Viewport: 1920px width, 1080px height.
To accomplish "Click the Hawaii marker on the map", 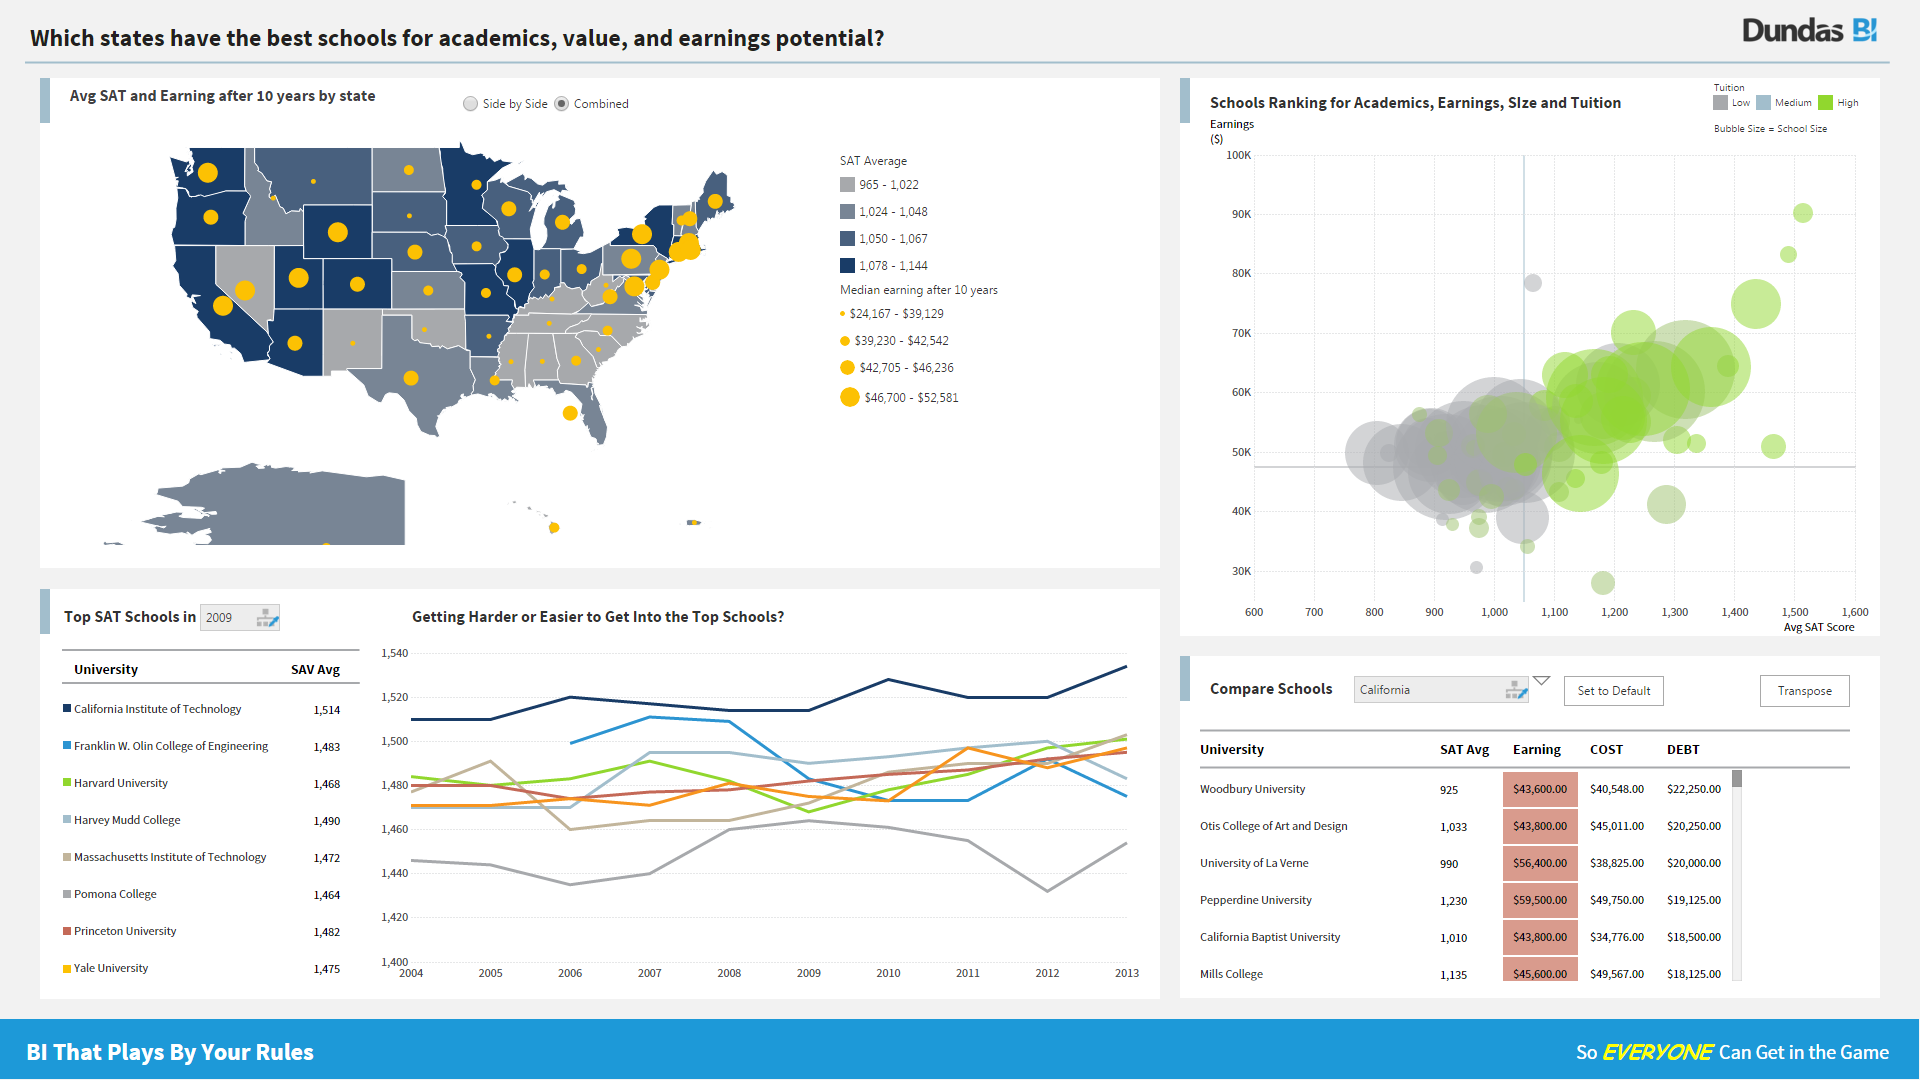I will click(554, 528).
